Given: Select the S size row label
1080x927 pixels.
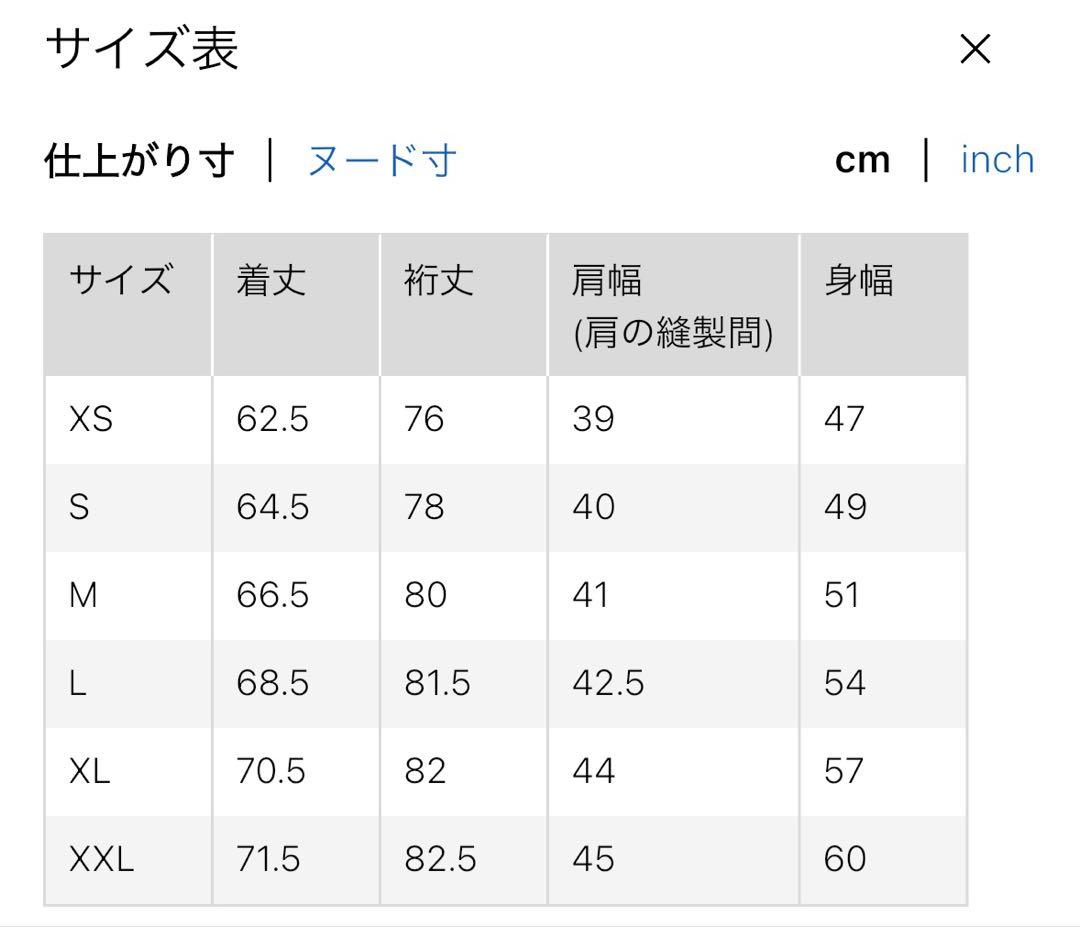Looking at the screenshot, I should tap(79, 507).
